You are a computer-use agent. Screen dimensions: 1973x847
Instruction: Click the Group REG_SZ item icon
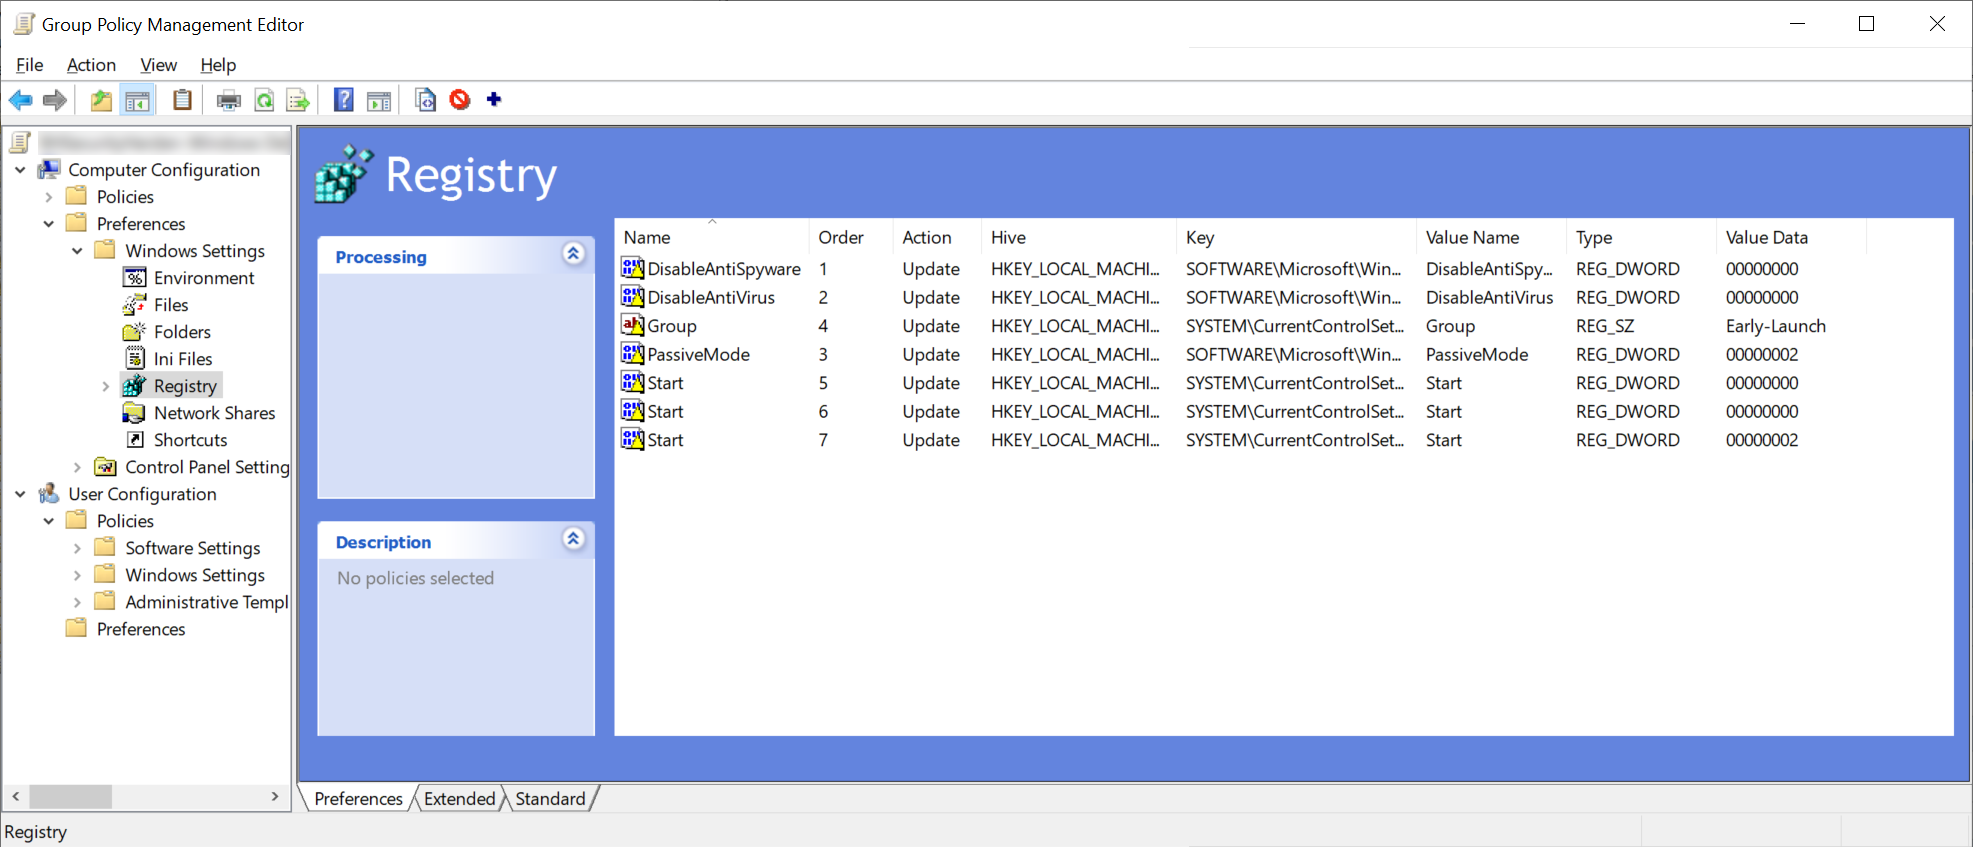coord(632,325)
